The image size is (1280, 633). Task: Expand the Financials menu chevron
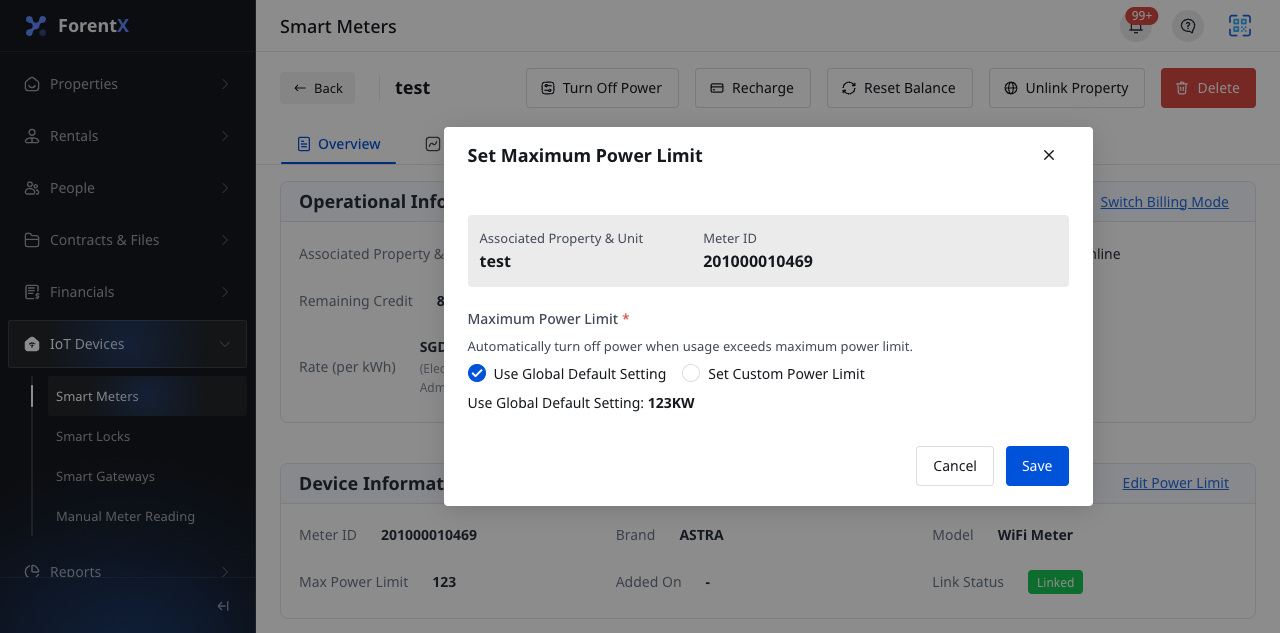[x=224, y=292]
